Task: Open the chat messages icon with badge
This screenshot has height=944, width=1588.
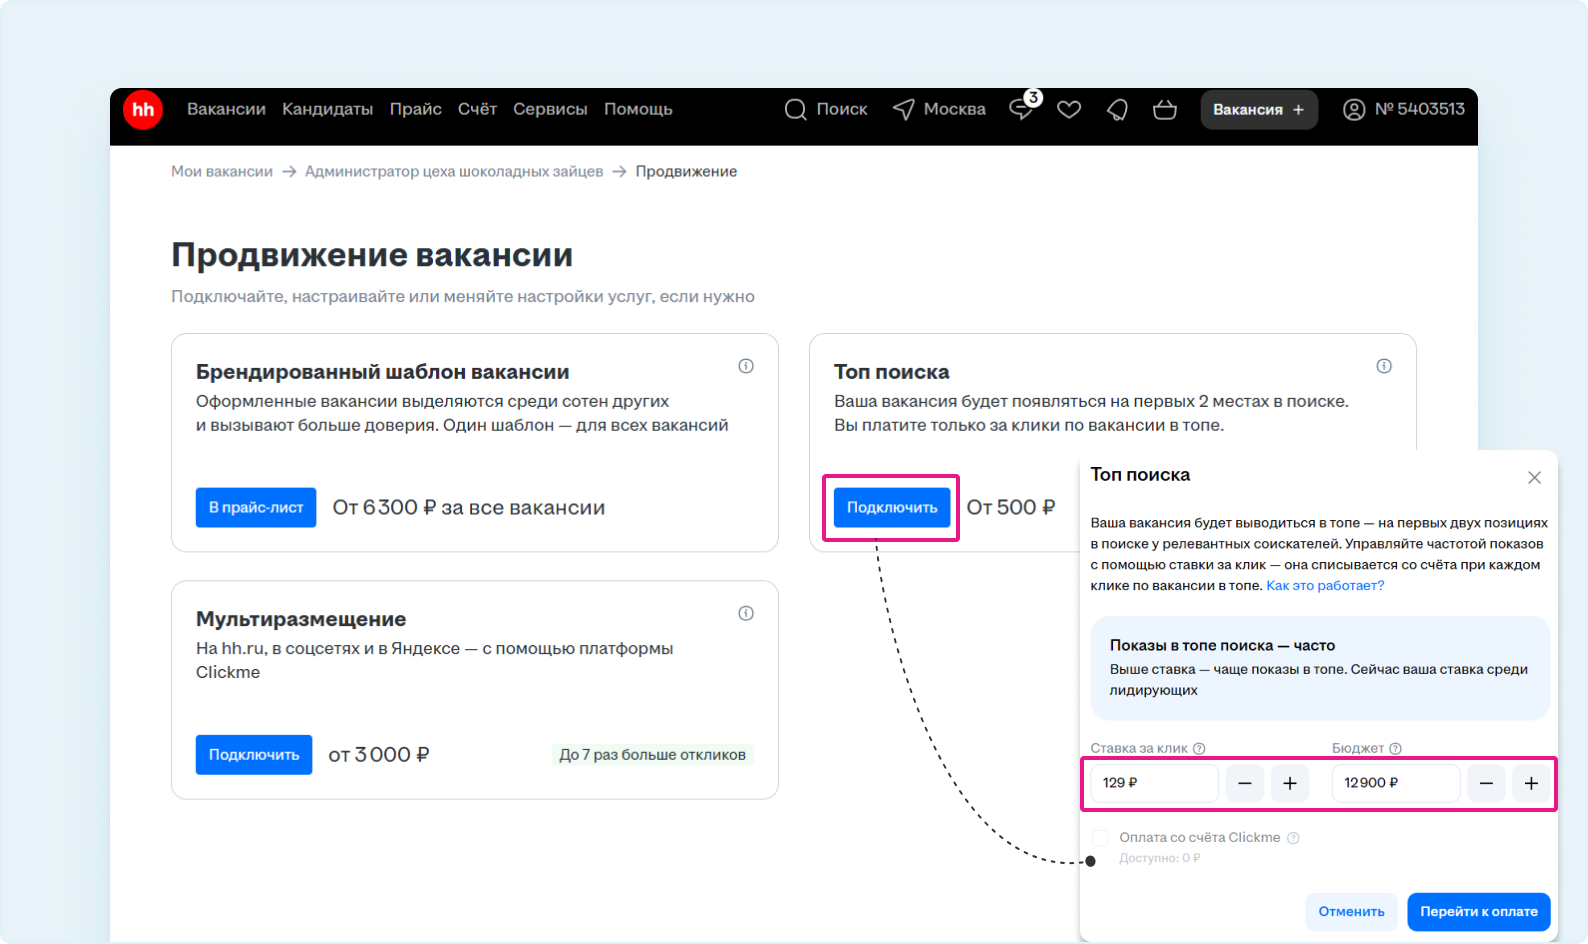Action: [x=1021, y=110]
